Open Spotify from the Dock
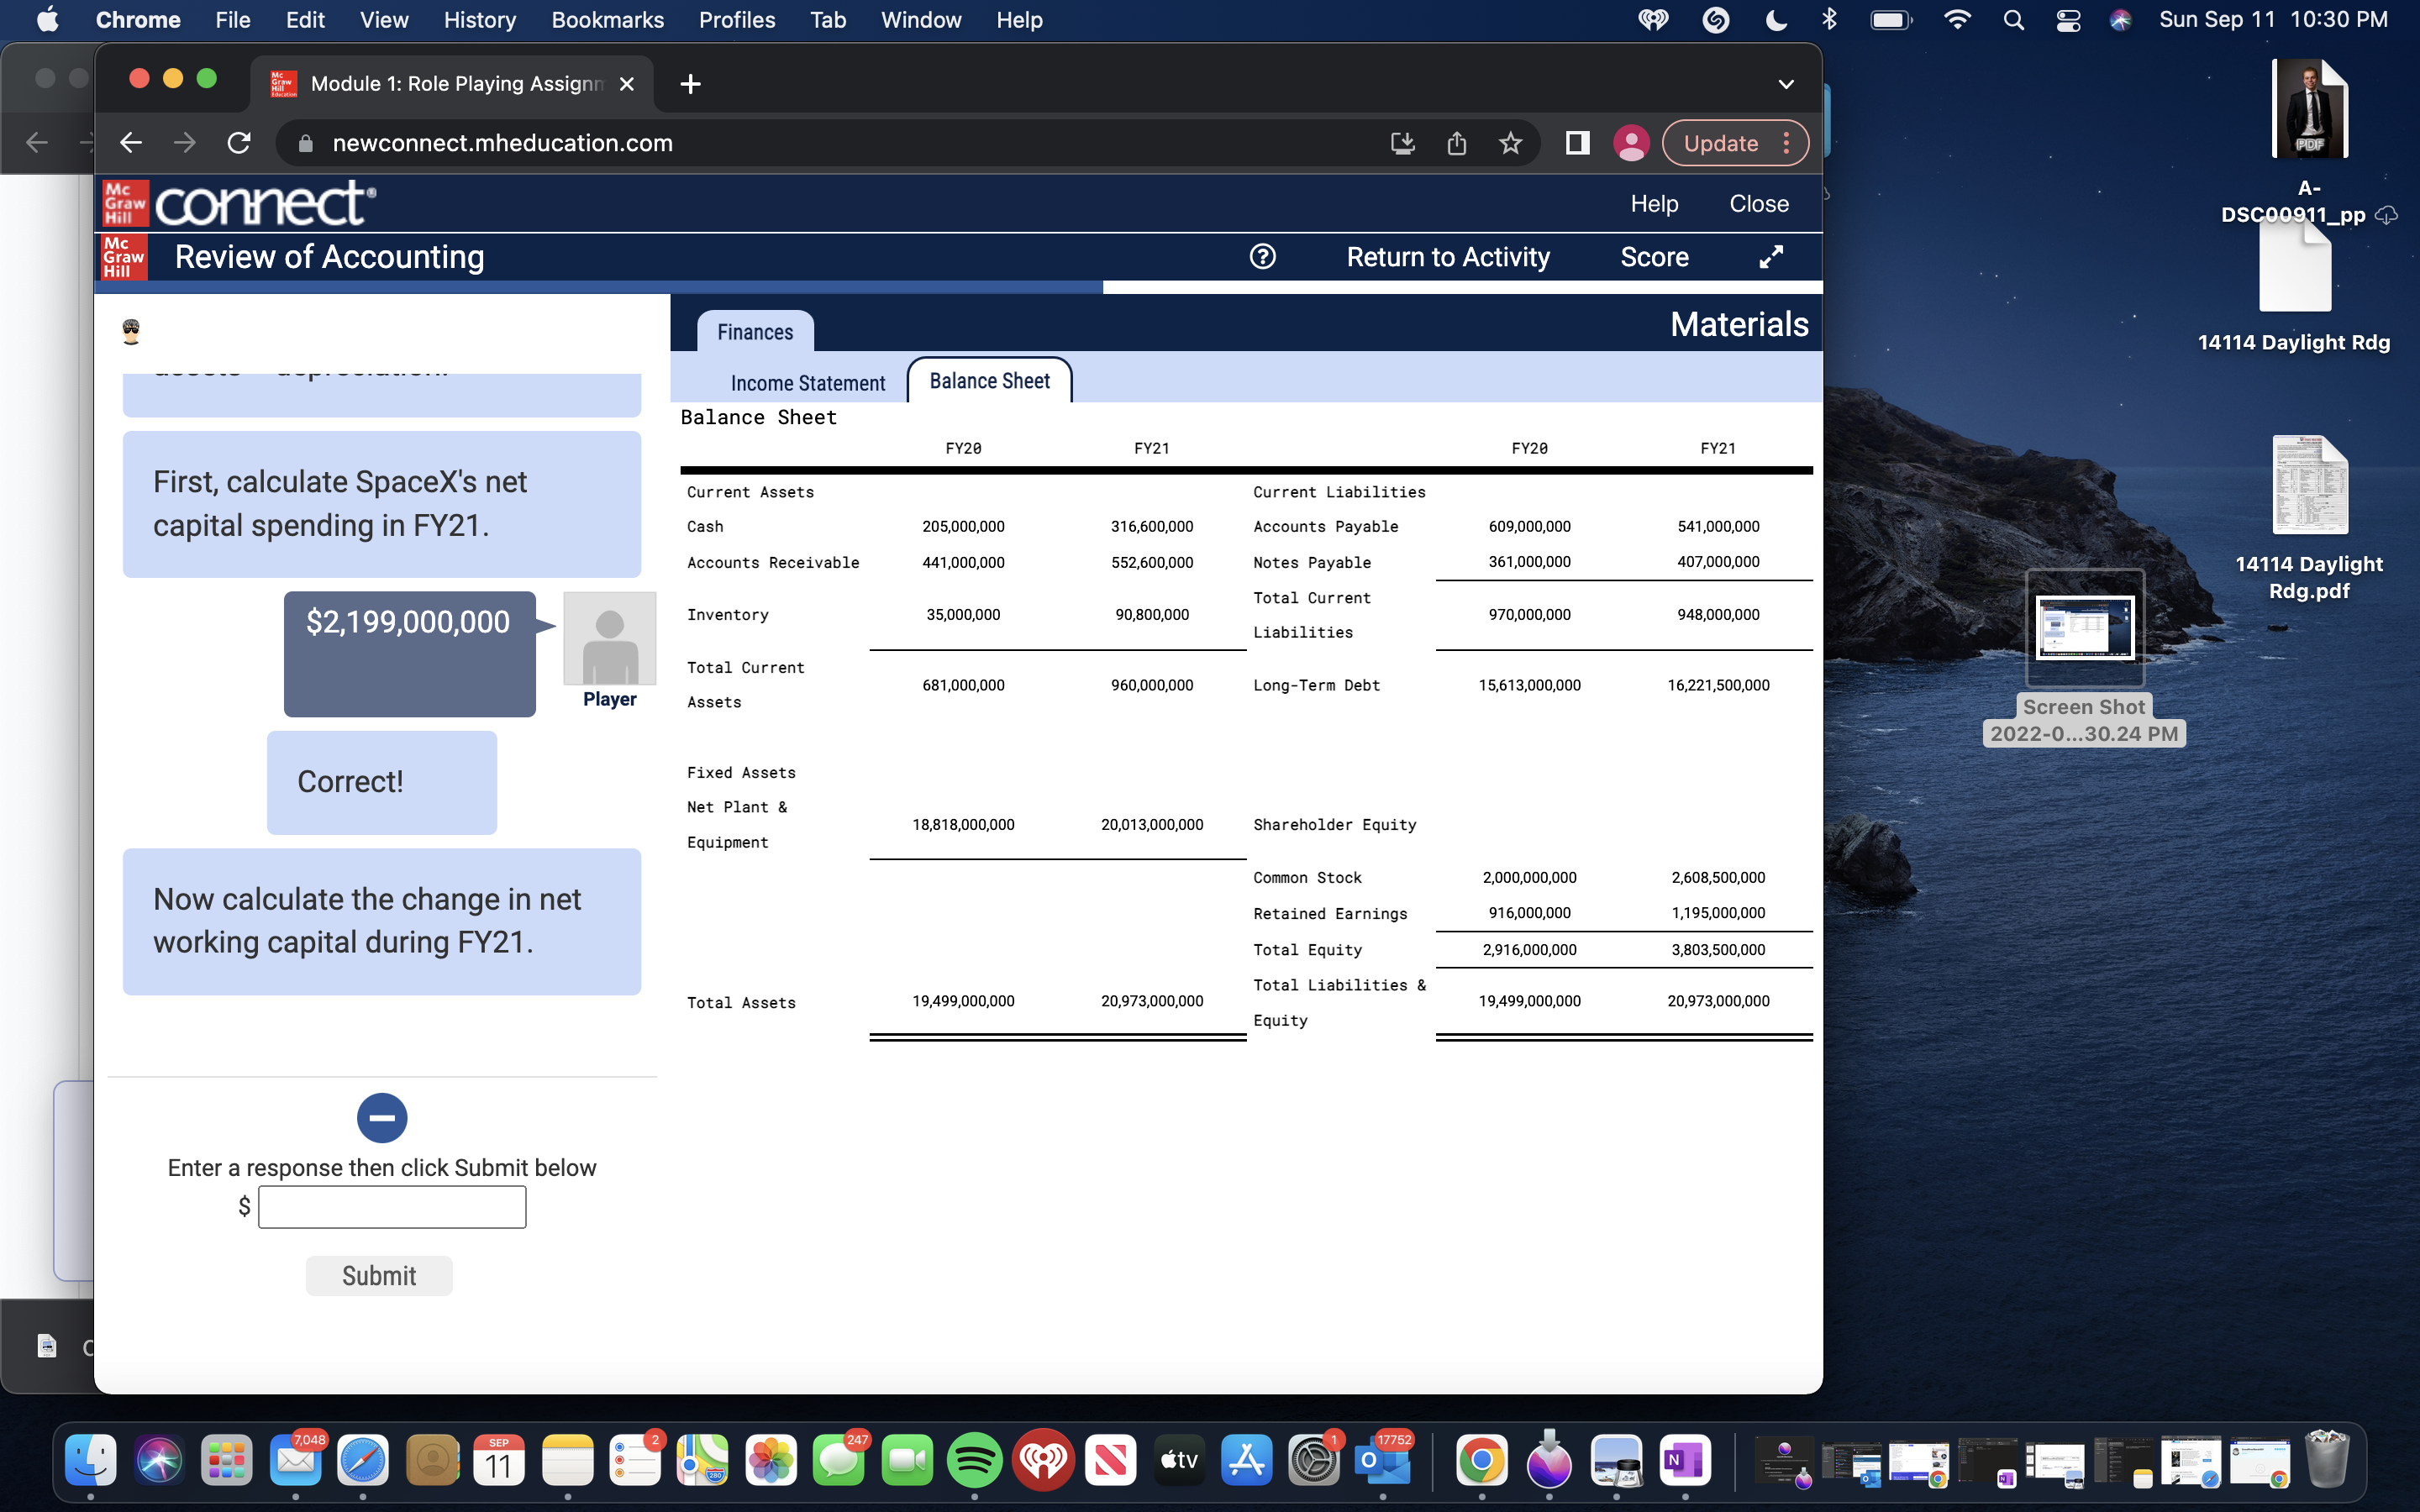The height and width of the screenshot is (1512, 2420). click(975, 1460)
